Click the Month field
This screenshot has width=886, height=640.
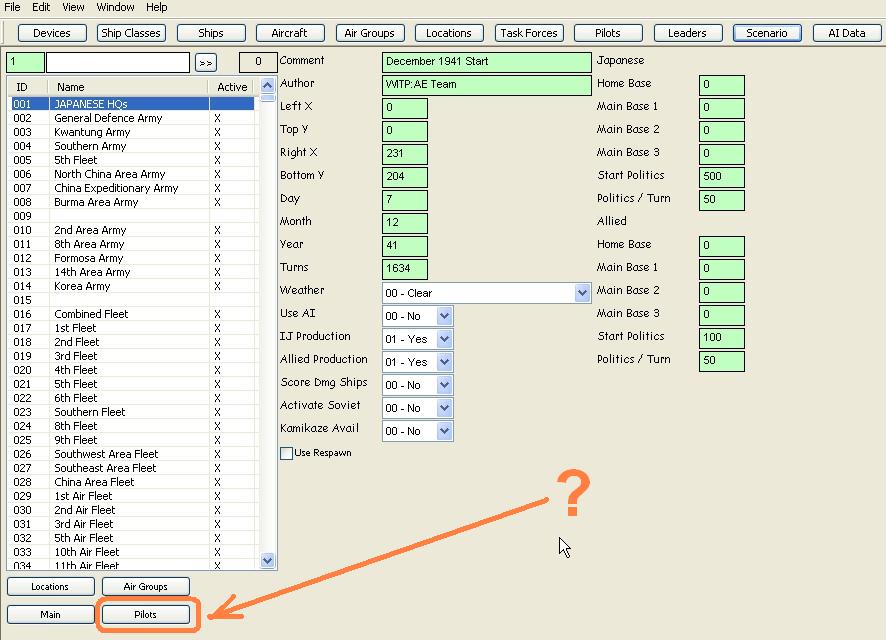[x=405, y=223]
